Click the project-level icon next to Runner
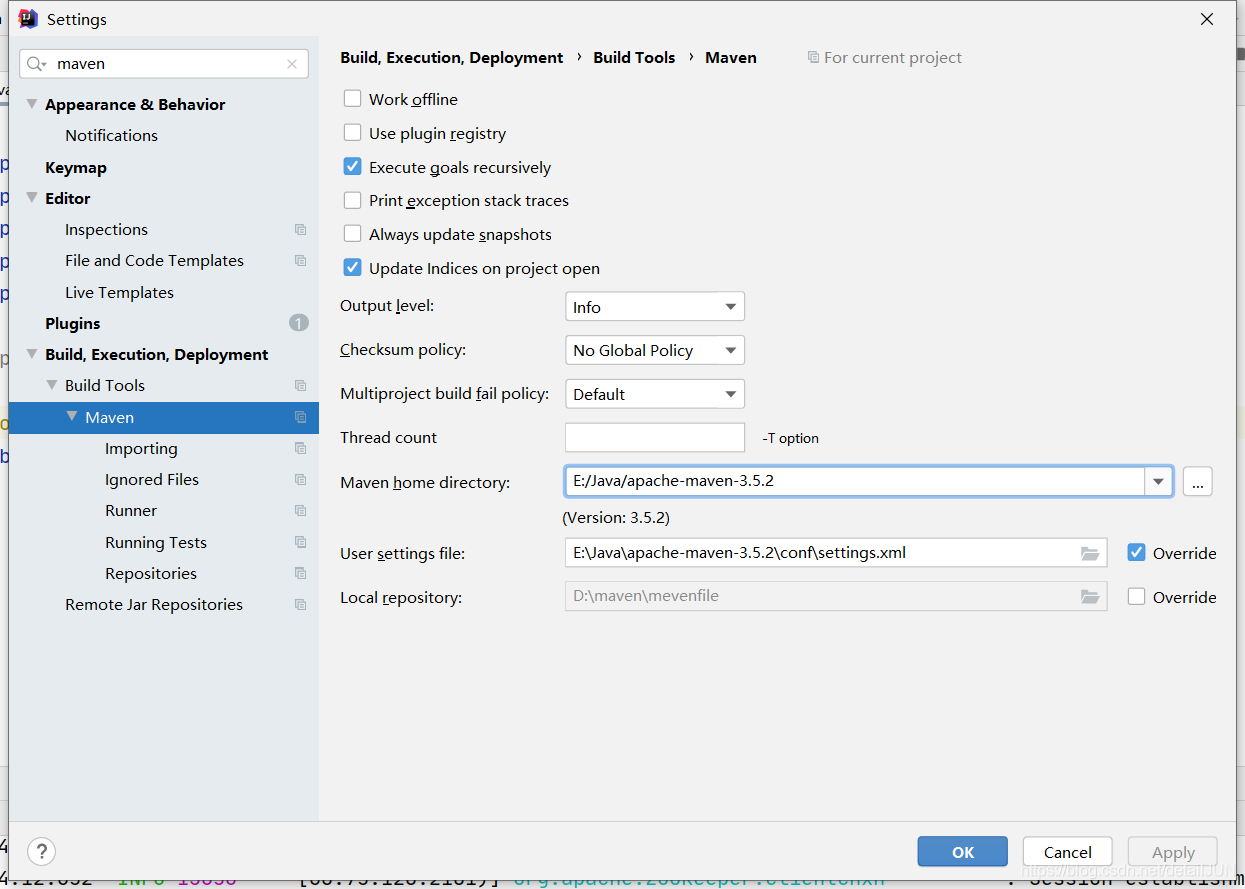This screenshot has width=1245, height=889. [300, 511]
